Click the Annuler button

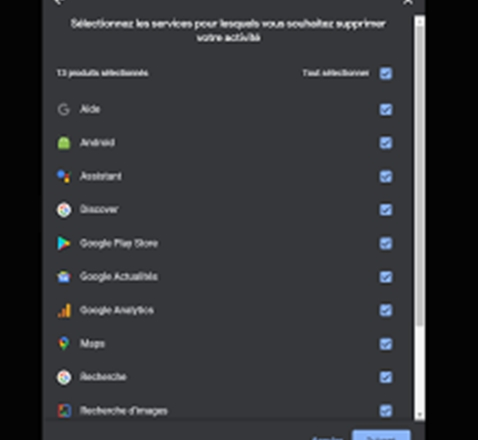pyautogui.click(x=328, y=438)
